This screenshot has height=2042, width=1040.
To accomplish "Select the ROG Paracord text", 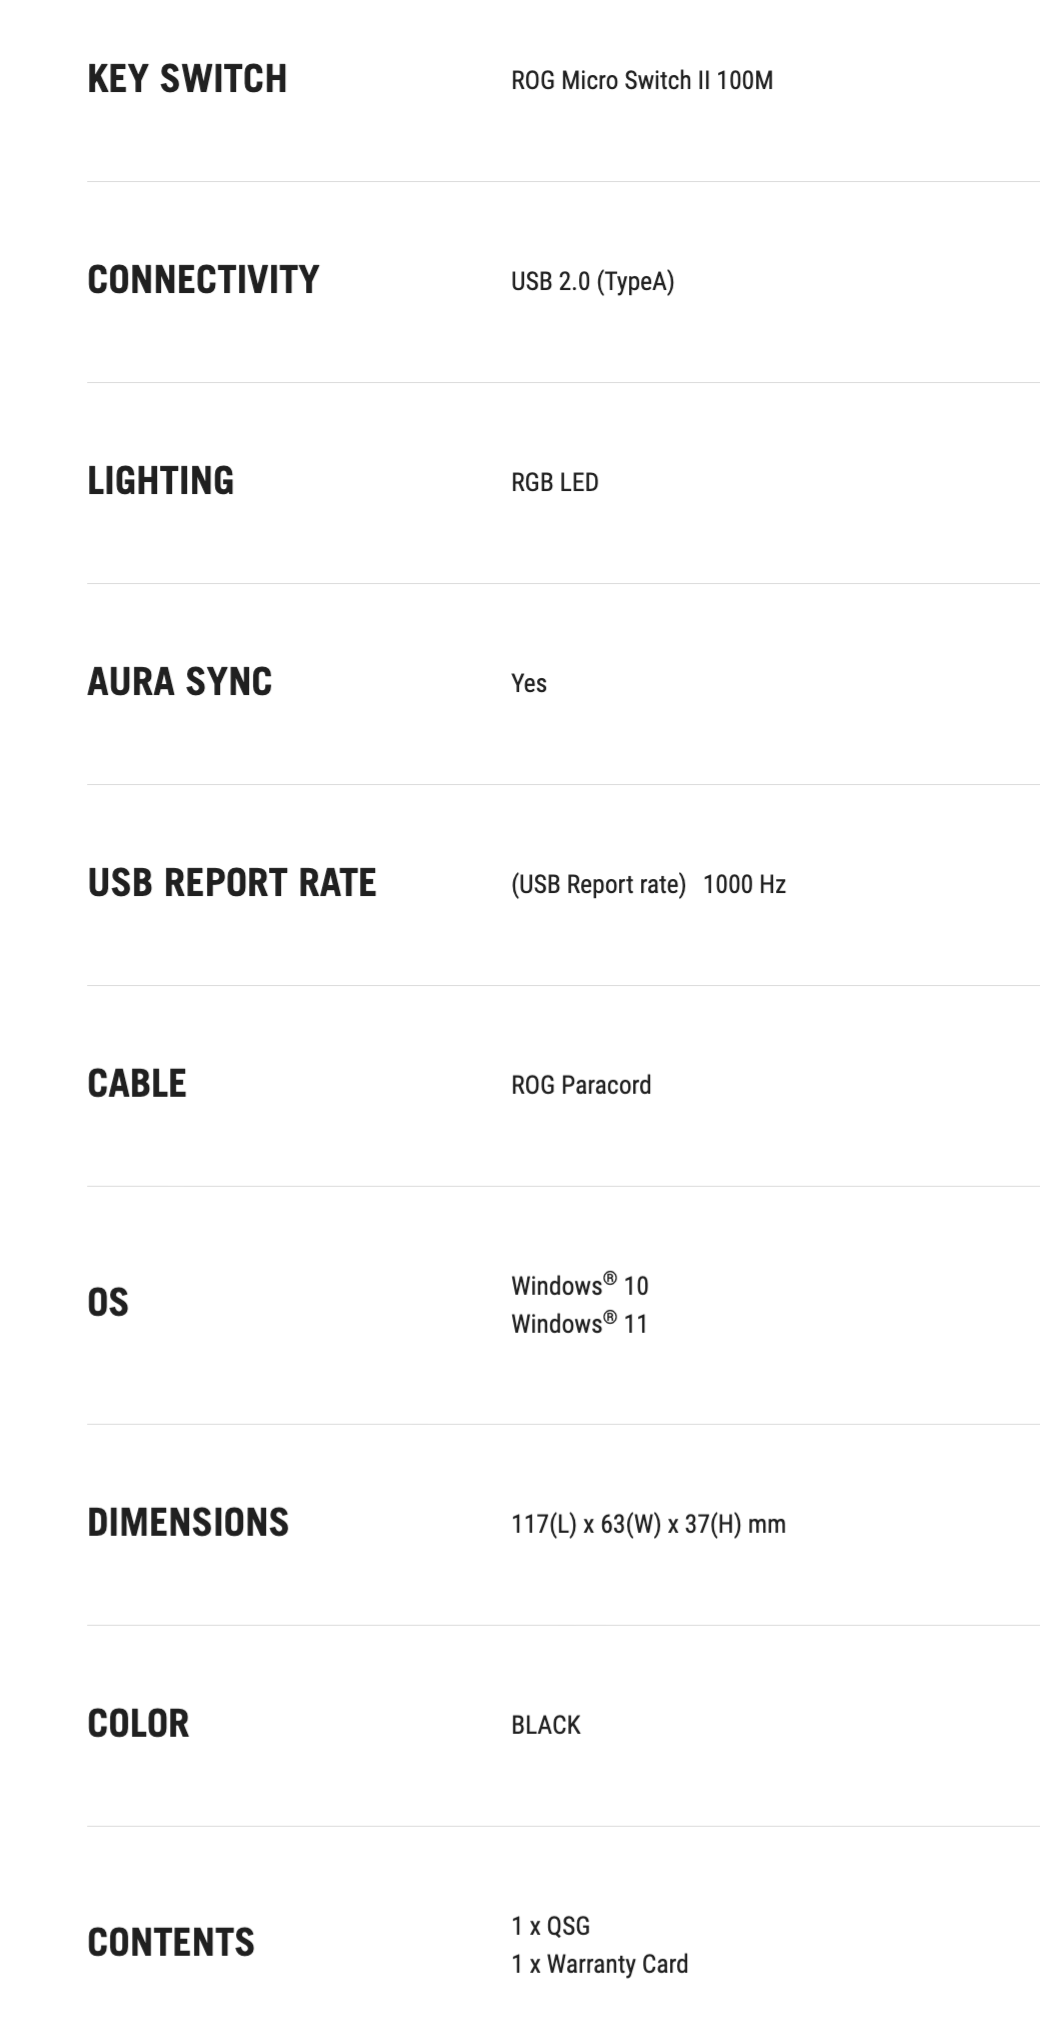I will [580, 1086].
